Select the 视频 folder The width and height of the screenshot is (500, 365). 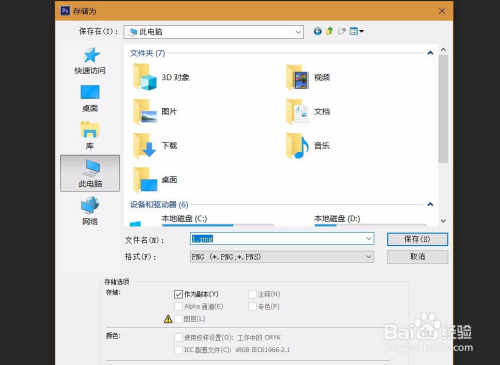pyautogui.click(x=308, y=77)
